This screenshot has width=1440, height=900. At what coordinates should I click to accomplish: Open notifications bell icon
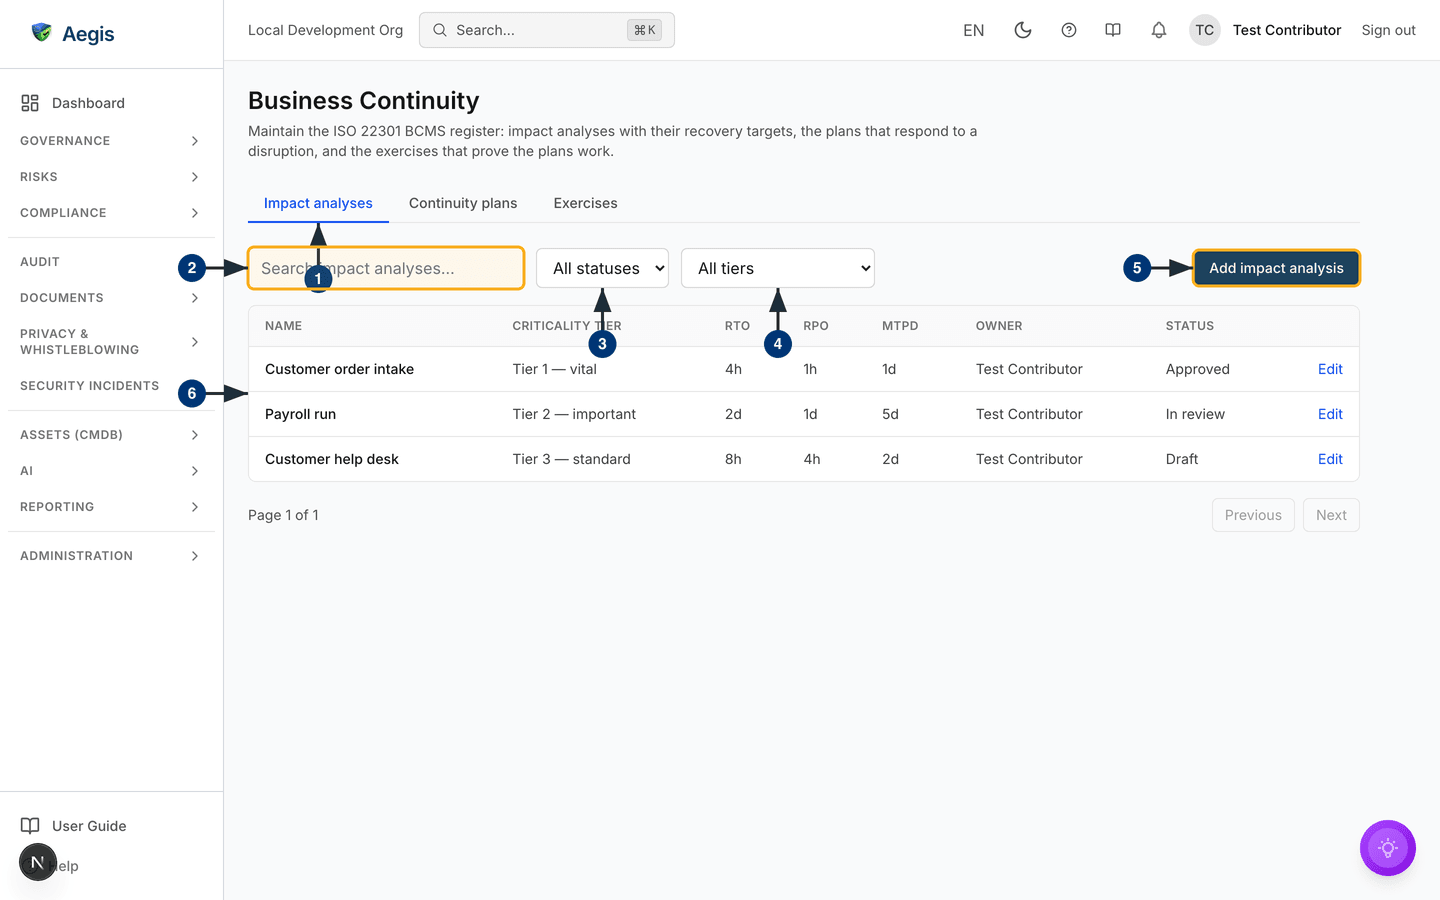point(1159,30)
